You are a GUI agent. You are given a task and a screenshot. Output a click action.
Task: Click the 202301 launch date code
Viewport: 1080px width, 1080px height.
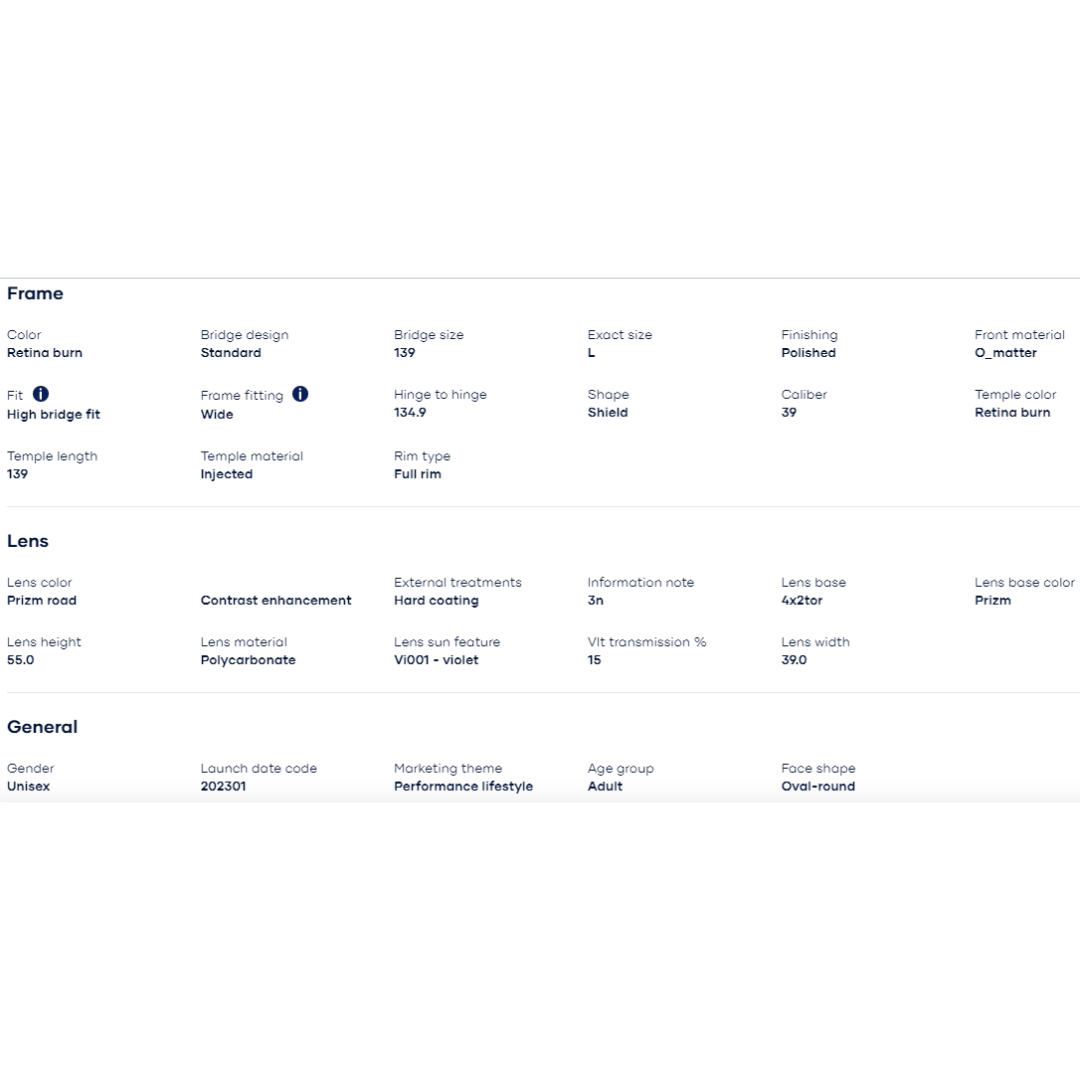click(x=223, y=786)
